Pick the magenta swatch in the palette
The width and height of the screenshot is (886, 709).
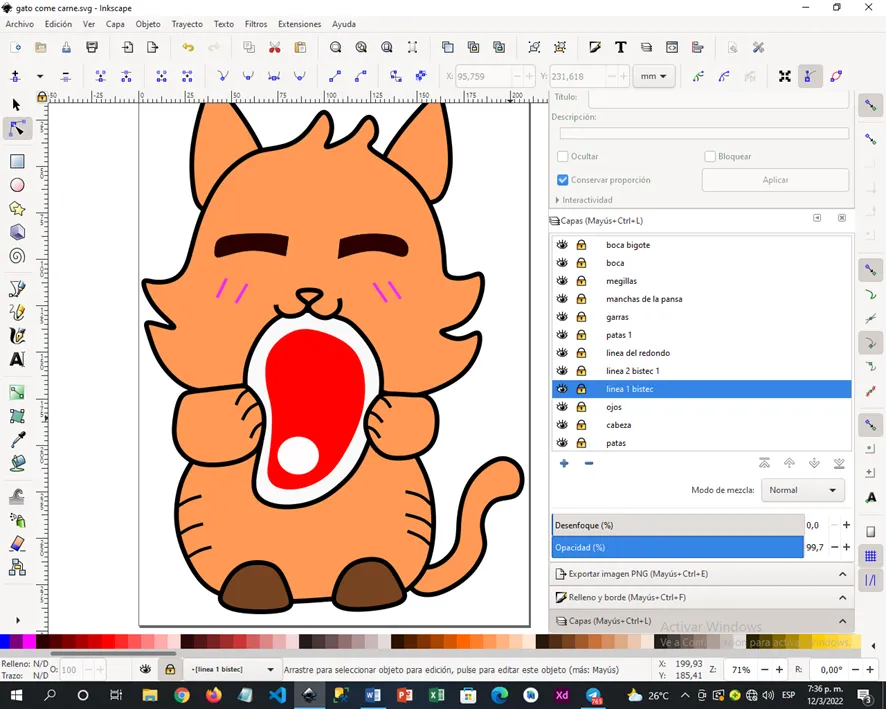(x=29, y=642)
